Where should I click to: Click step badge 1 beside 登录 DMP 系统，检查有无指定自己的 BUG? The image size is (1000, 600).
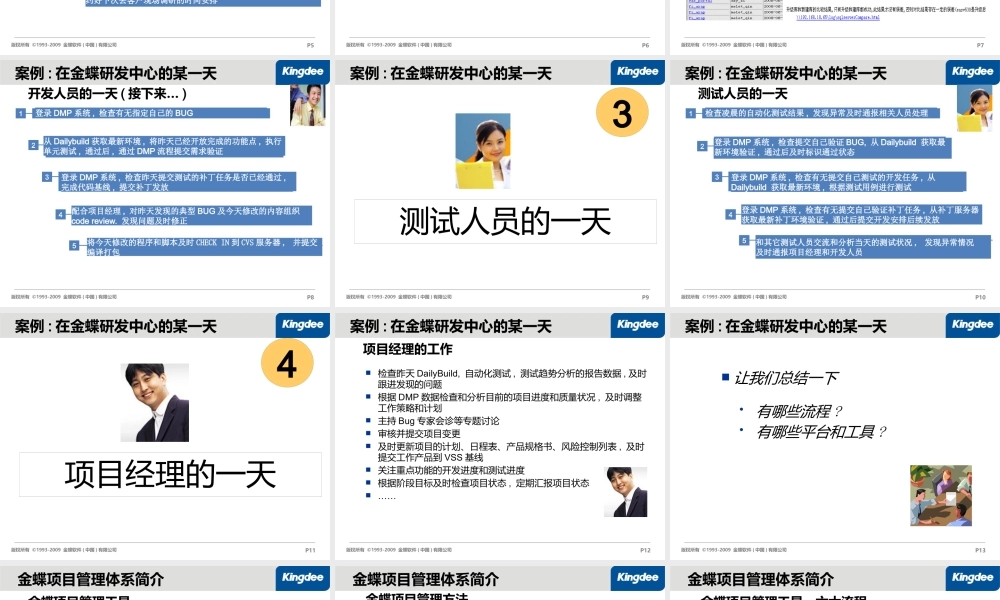[x=21, y=113]
